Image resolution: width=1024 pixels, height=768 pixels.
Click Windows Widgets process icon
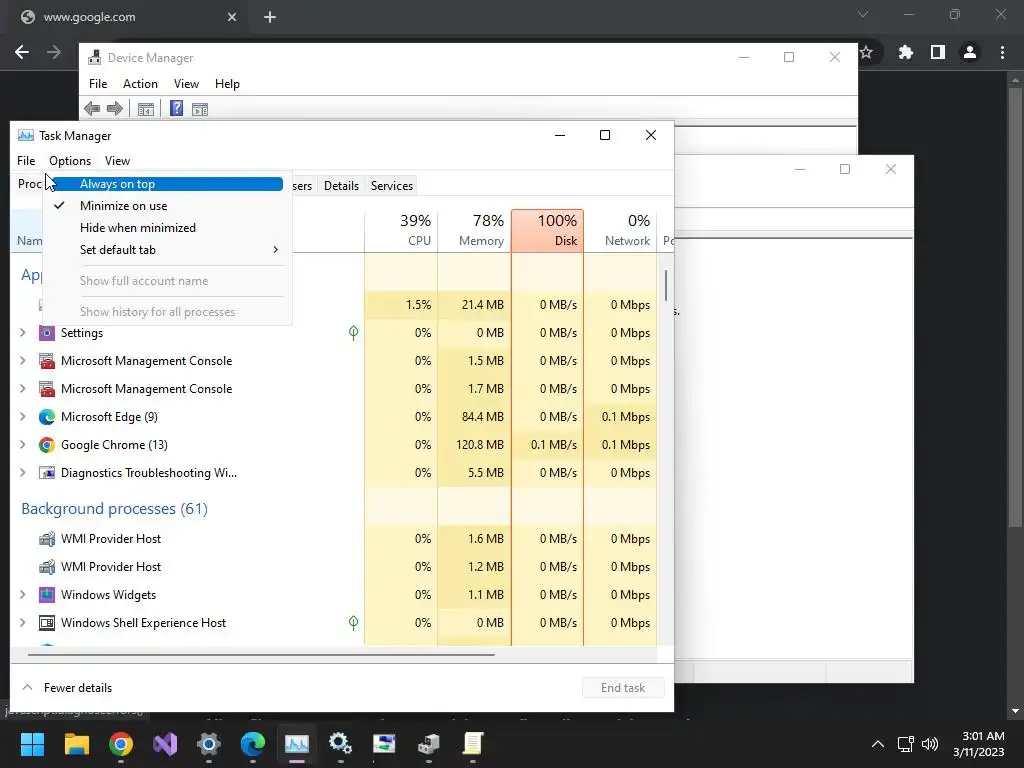[x=47, y=595]
